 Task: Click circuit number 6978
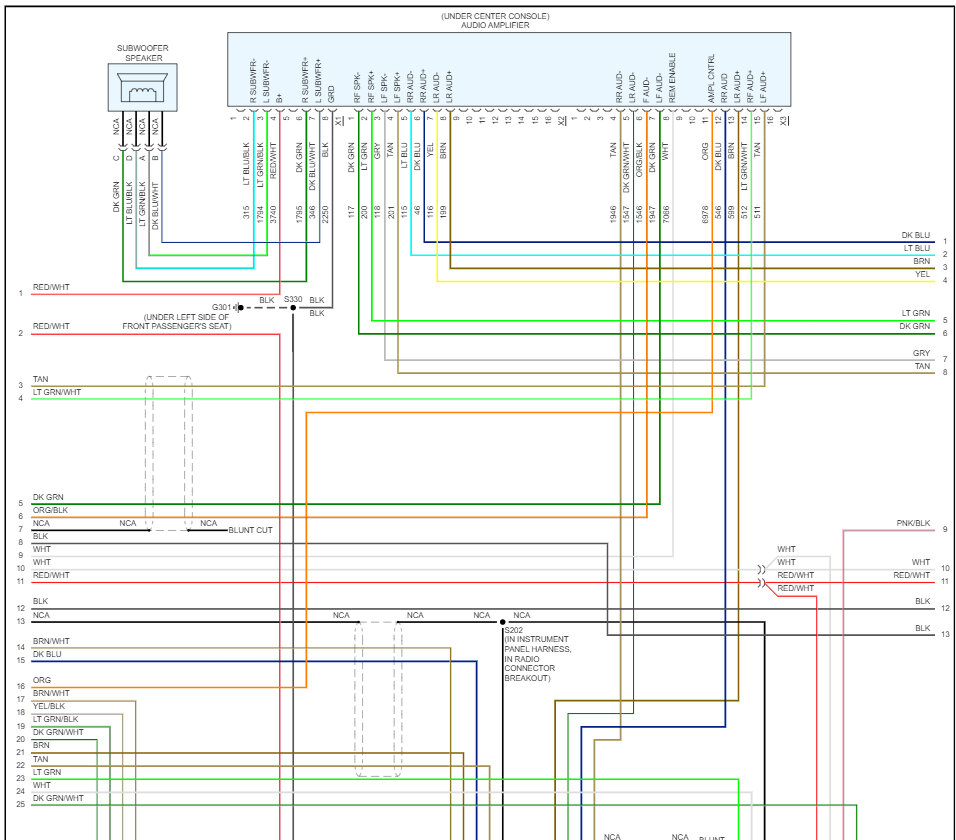point(705,213)
